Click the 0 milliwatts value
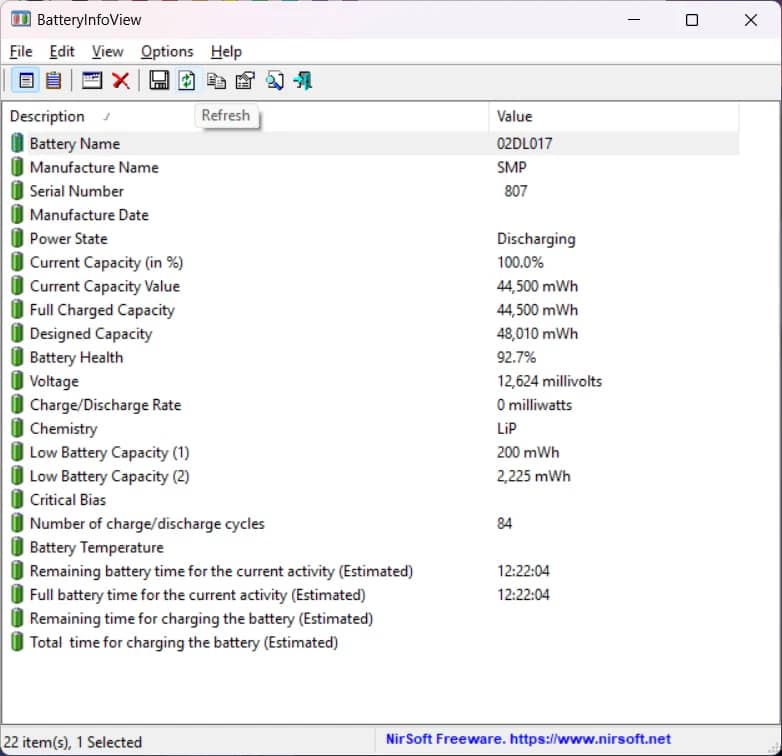This screenshot has height=756, width=782. point(534,404)
